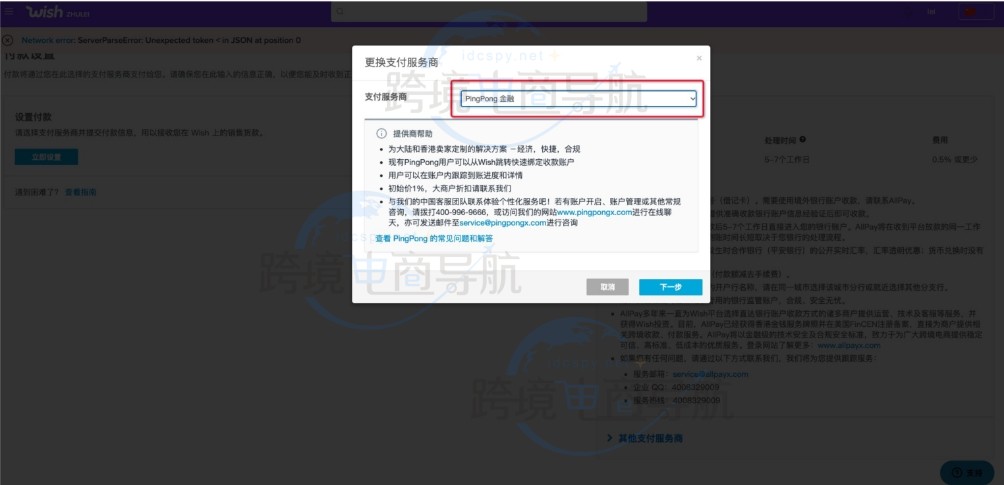Open the www.allpayx.com link
1004x485 pixels.
[x=849, y=345]
